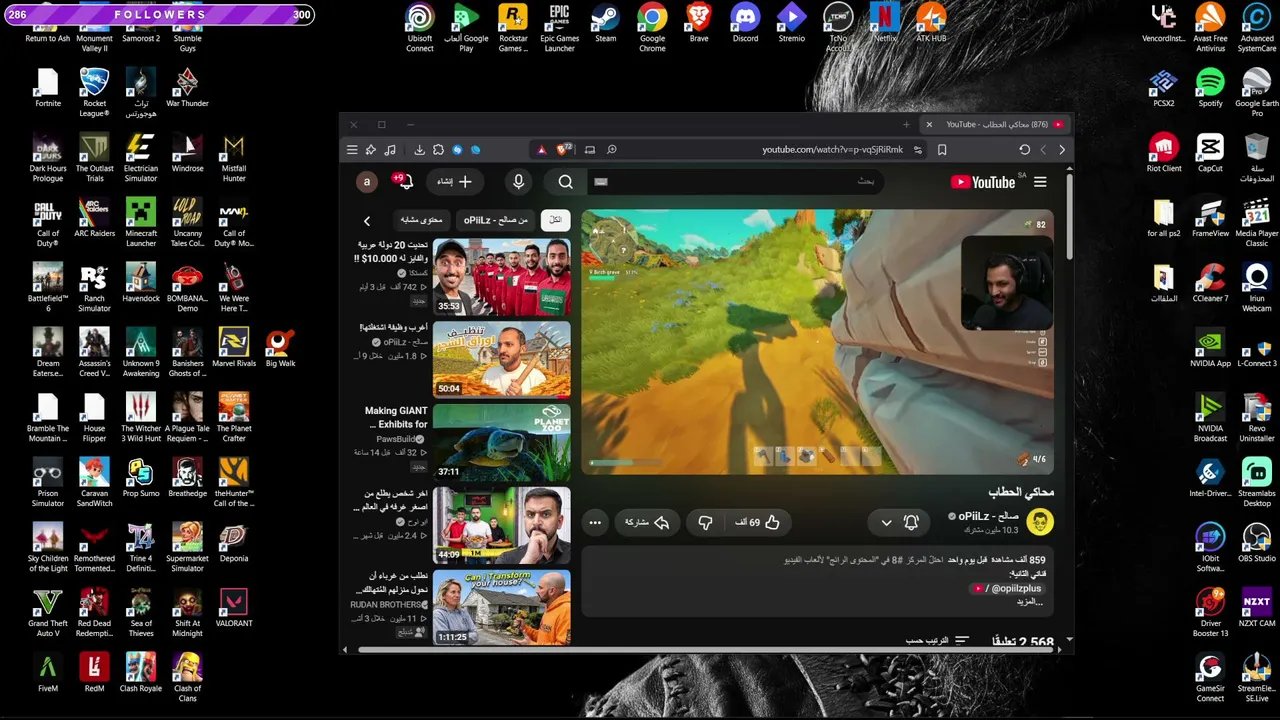Open Stremio desktop shortcut

click(791, 24)
